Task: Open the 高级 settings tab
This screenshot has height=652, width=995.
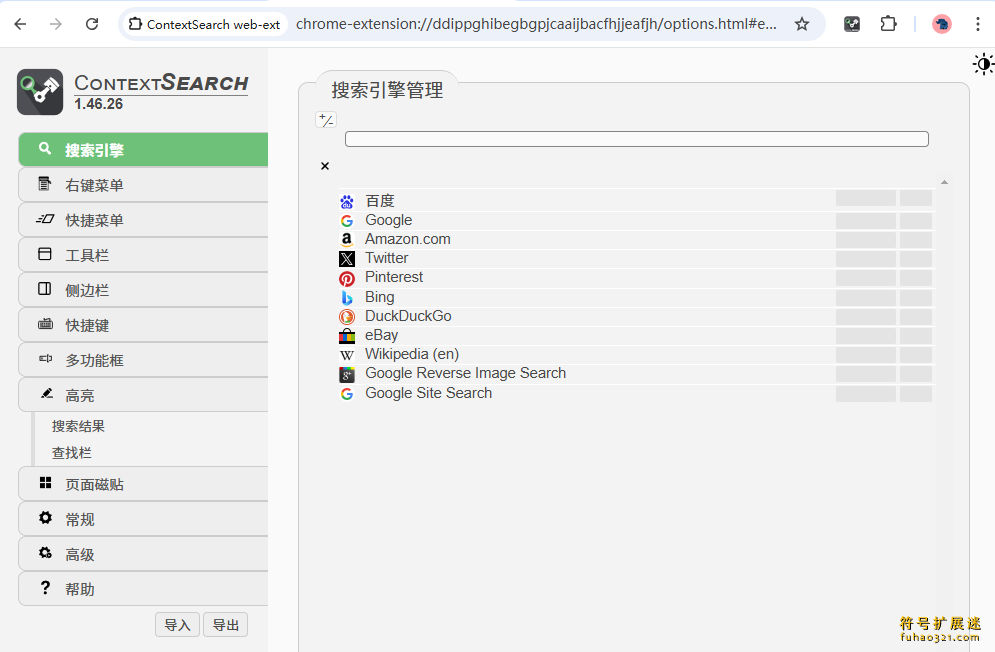Action: coord(143,554)
